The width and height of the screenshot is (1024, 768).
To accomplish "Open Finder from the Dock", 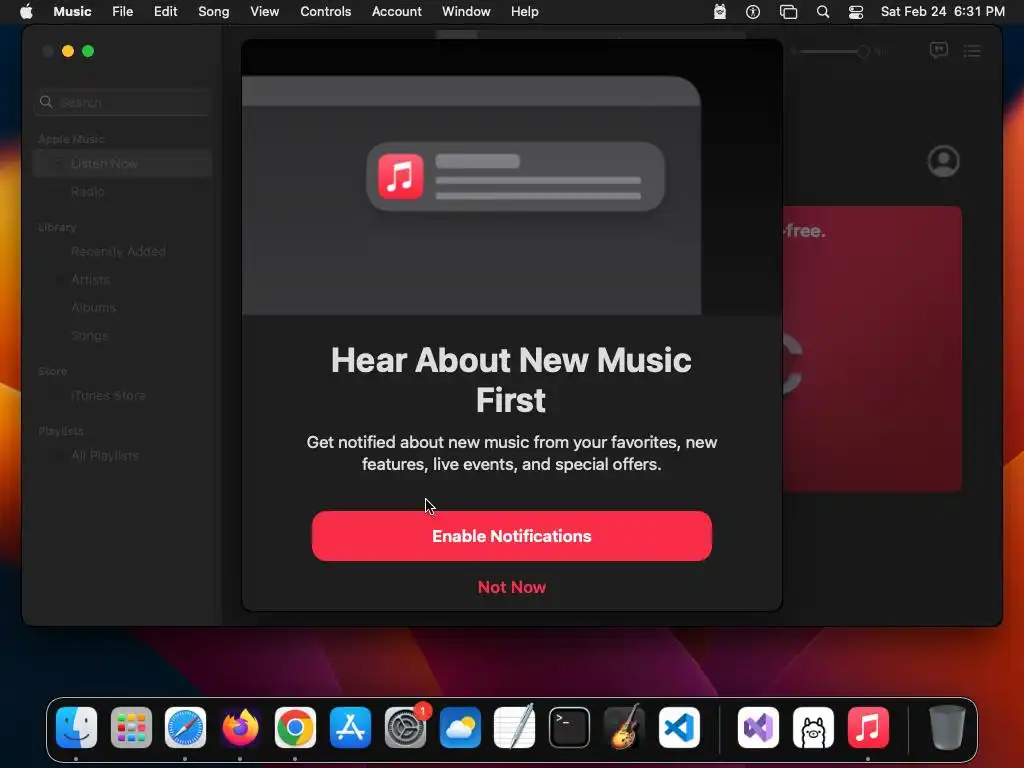I will tap(76, 728).
